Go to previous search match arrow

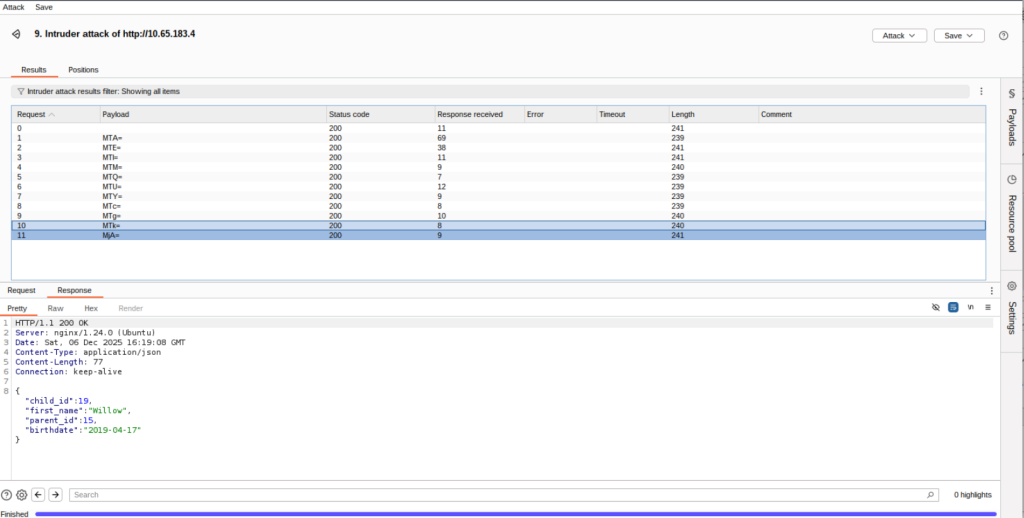coord(38,494)
